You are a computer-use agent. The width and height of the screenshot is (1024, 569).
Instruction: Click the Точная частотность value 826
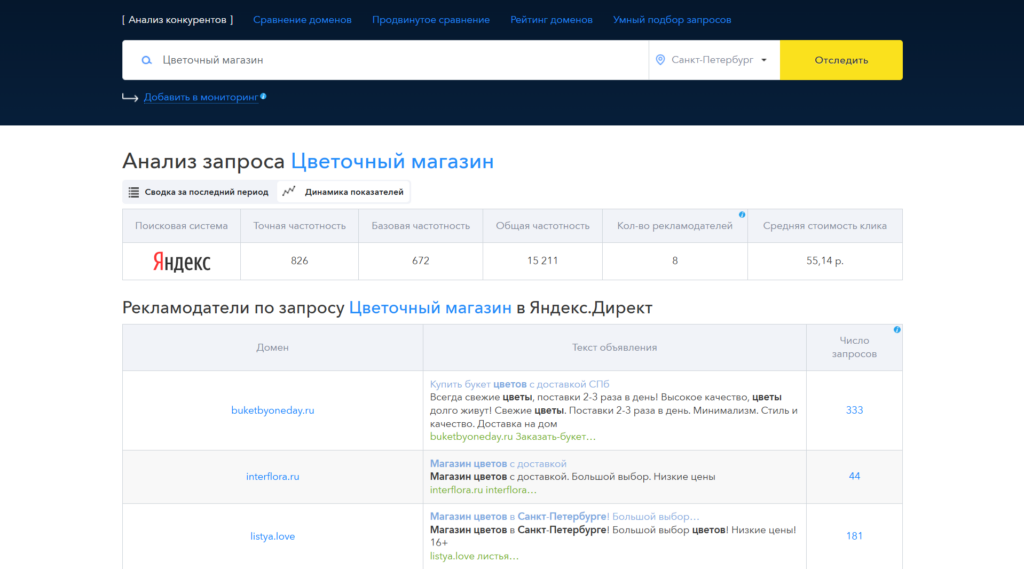(x=299, y=261)
